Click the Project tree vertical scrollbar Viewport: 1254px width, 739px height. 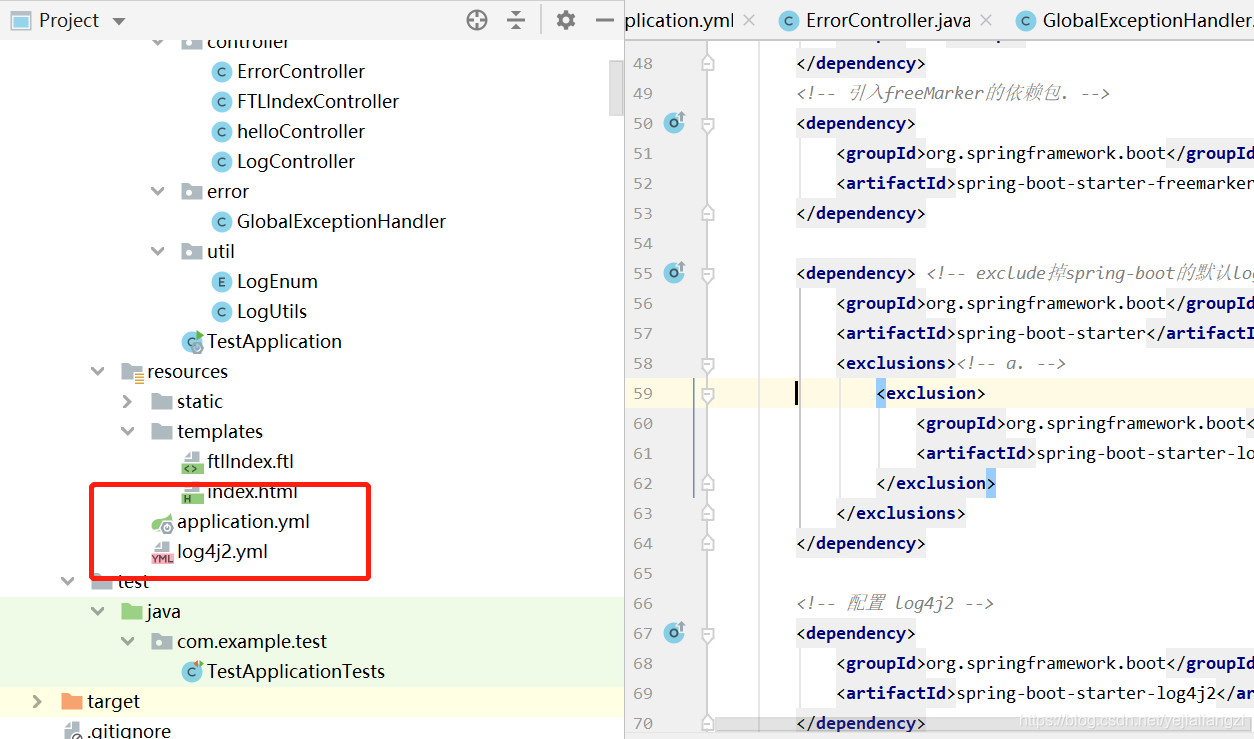coord(616,87)
